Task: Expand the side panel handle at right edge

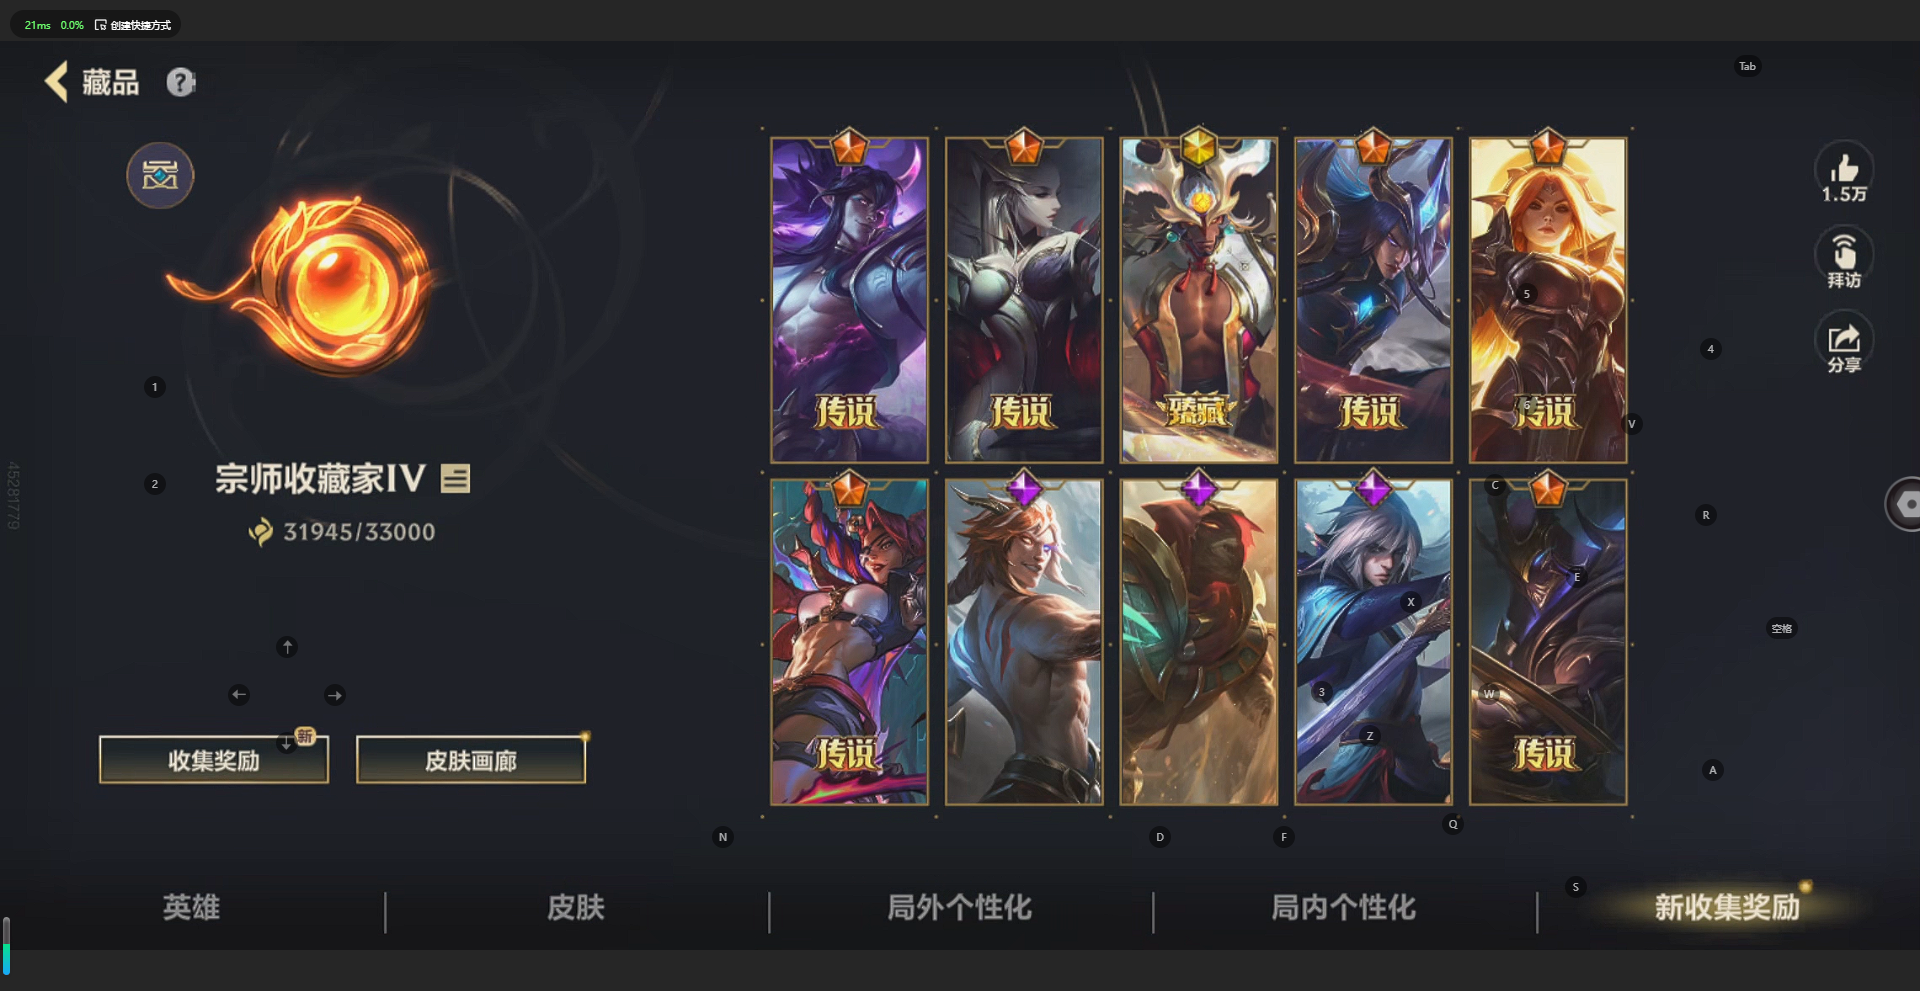Action: [x=1903, y=505]
